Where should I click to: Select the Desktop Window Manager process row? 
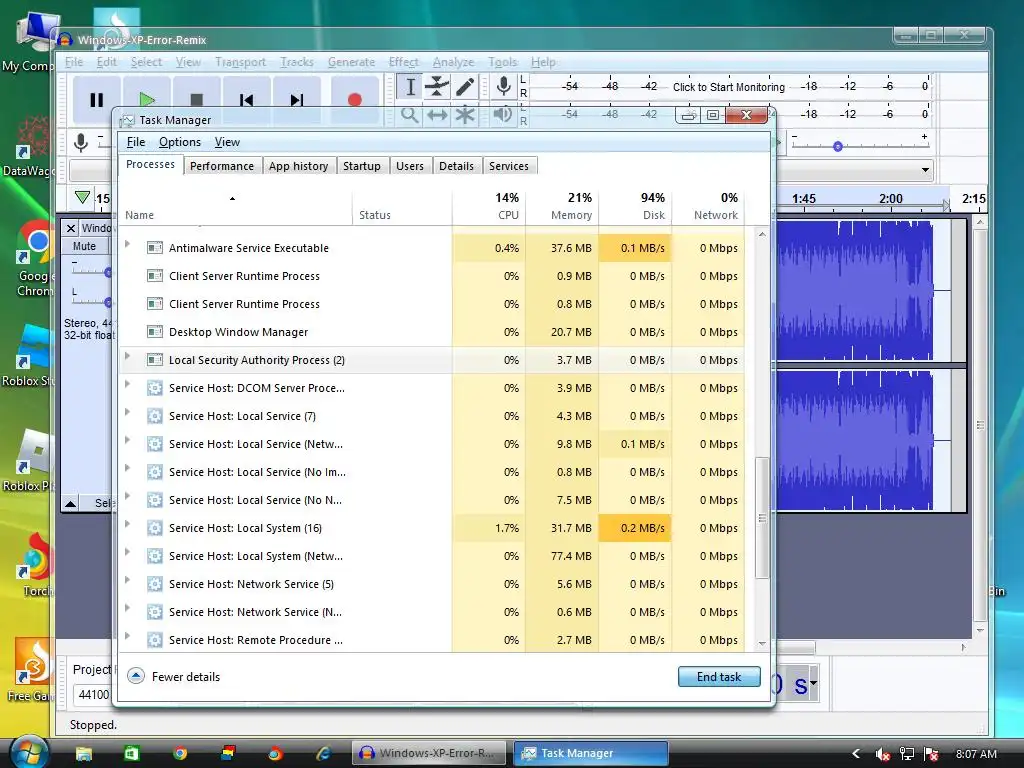pos(238,332)
